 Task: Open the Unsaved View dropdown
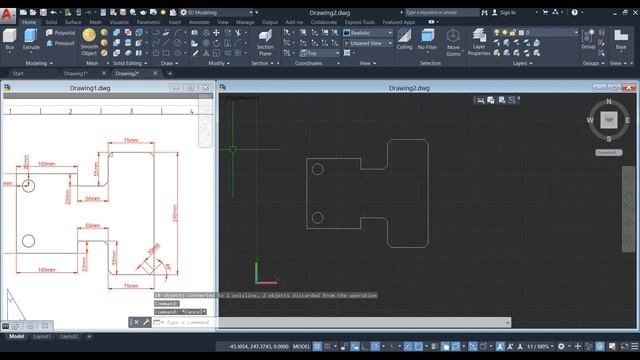pos(368,43)
